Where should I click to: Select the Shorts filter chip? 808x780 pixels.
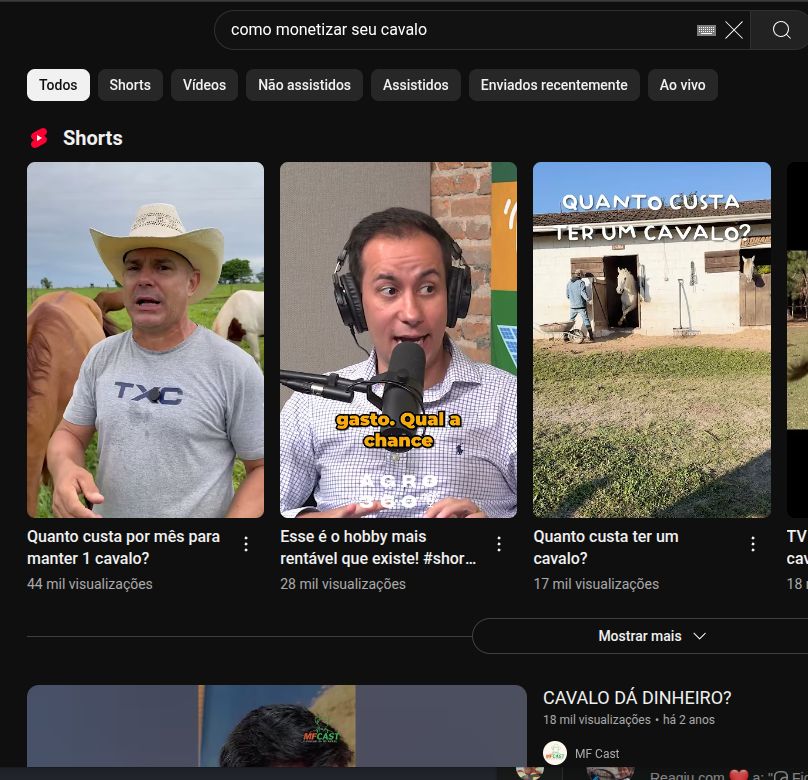pyautogui.click(x=130, y=85)
